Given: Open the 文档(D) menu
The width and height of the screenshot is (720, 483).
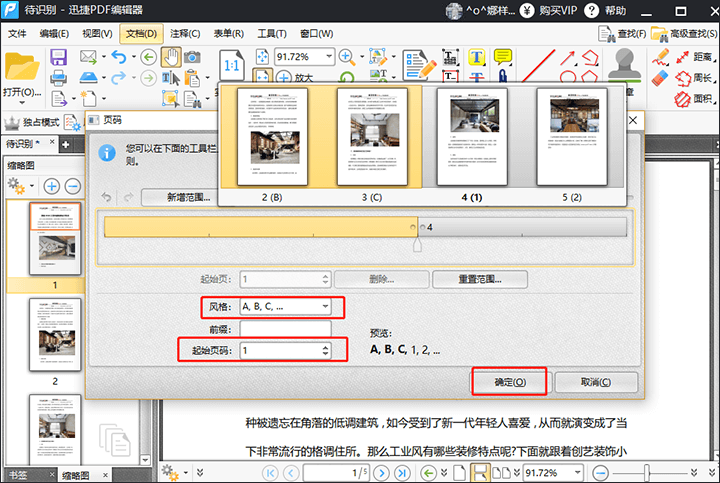Looking at the screenshot, I should (x=142, y=33).
